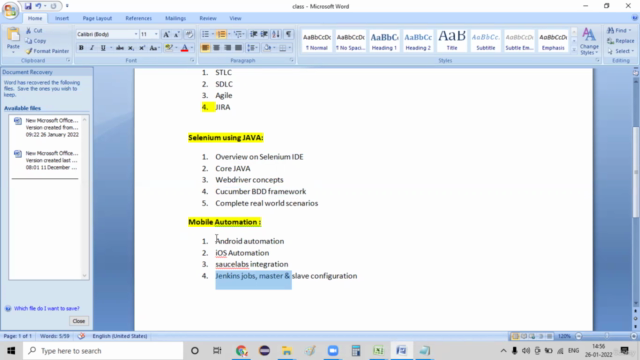Center align text

(216, 48)
